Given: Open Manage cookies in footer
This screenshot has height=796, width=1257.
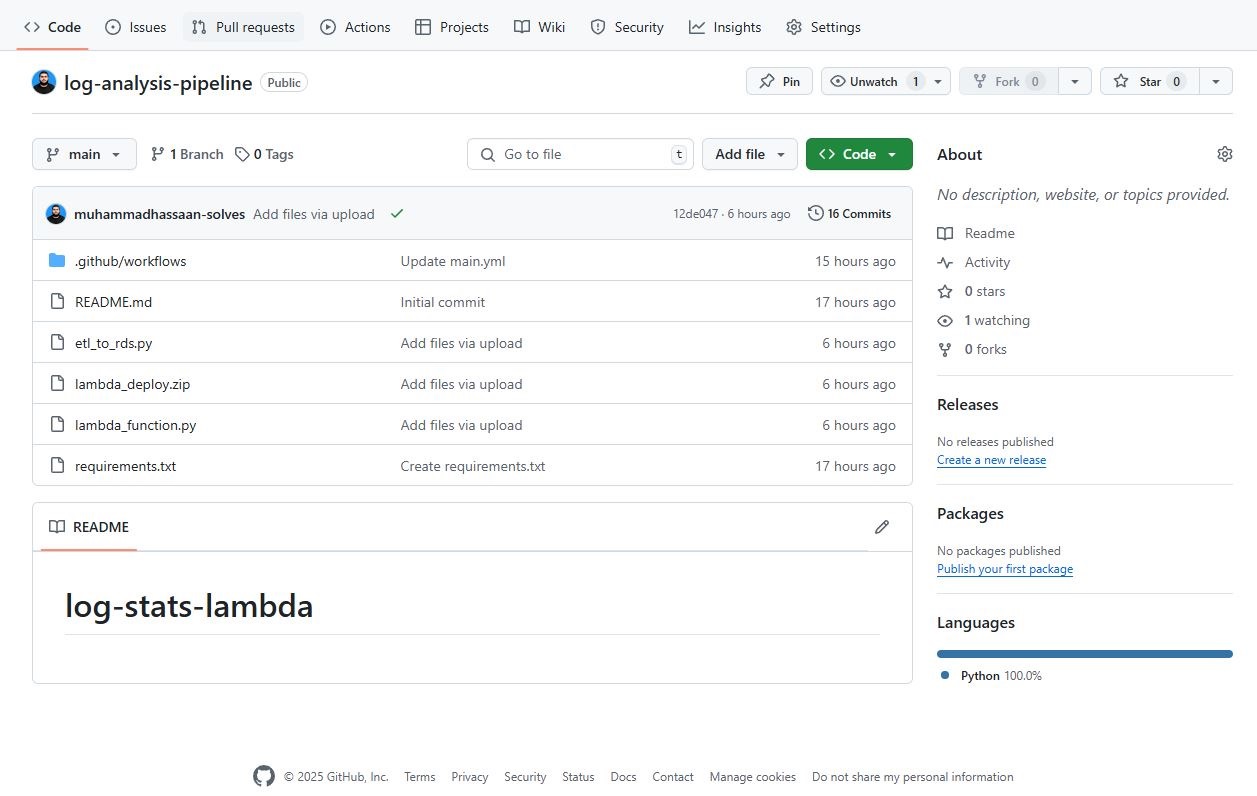Looking at the screenshot, I should click(753, 777).
